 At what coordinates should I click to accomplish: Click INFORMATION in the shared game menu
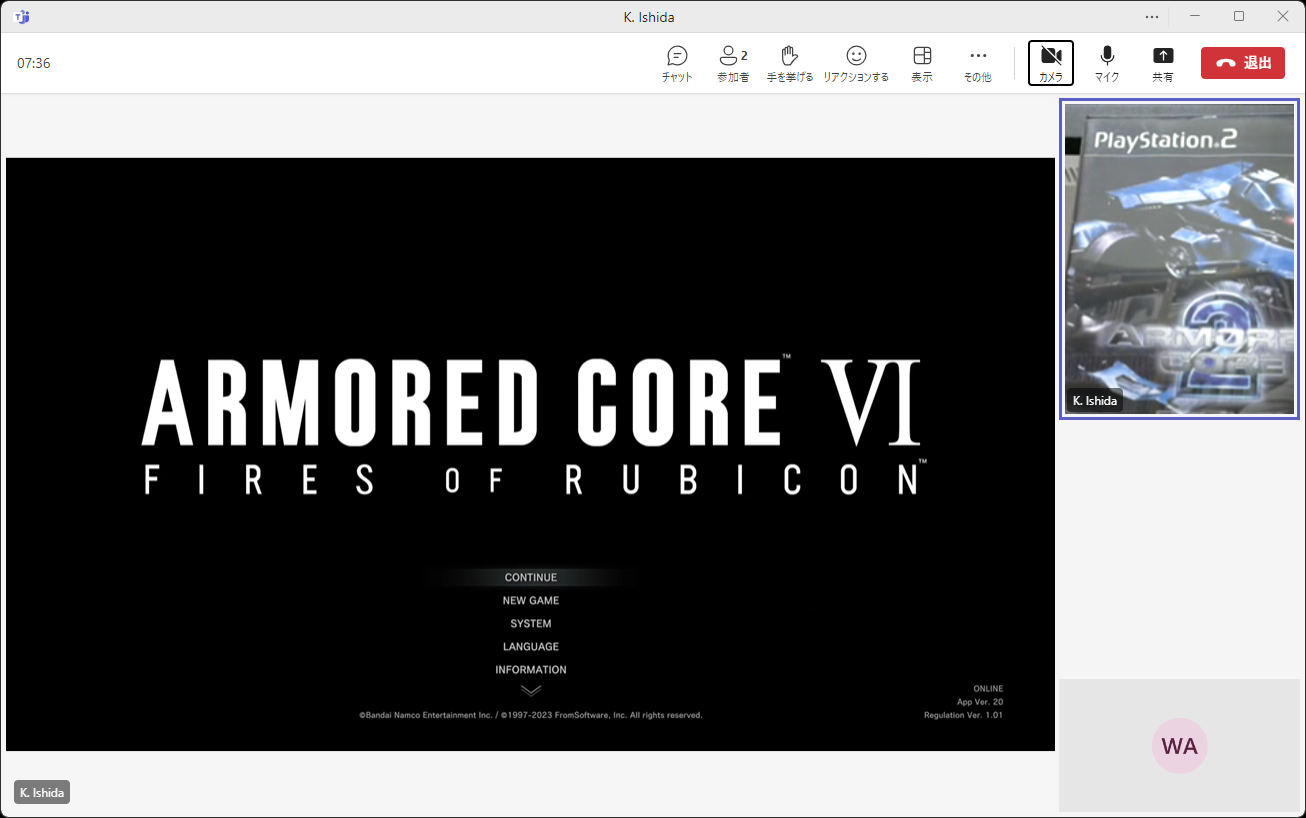tap(531, 670)
